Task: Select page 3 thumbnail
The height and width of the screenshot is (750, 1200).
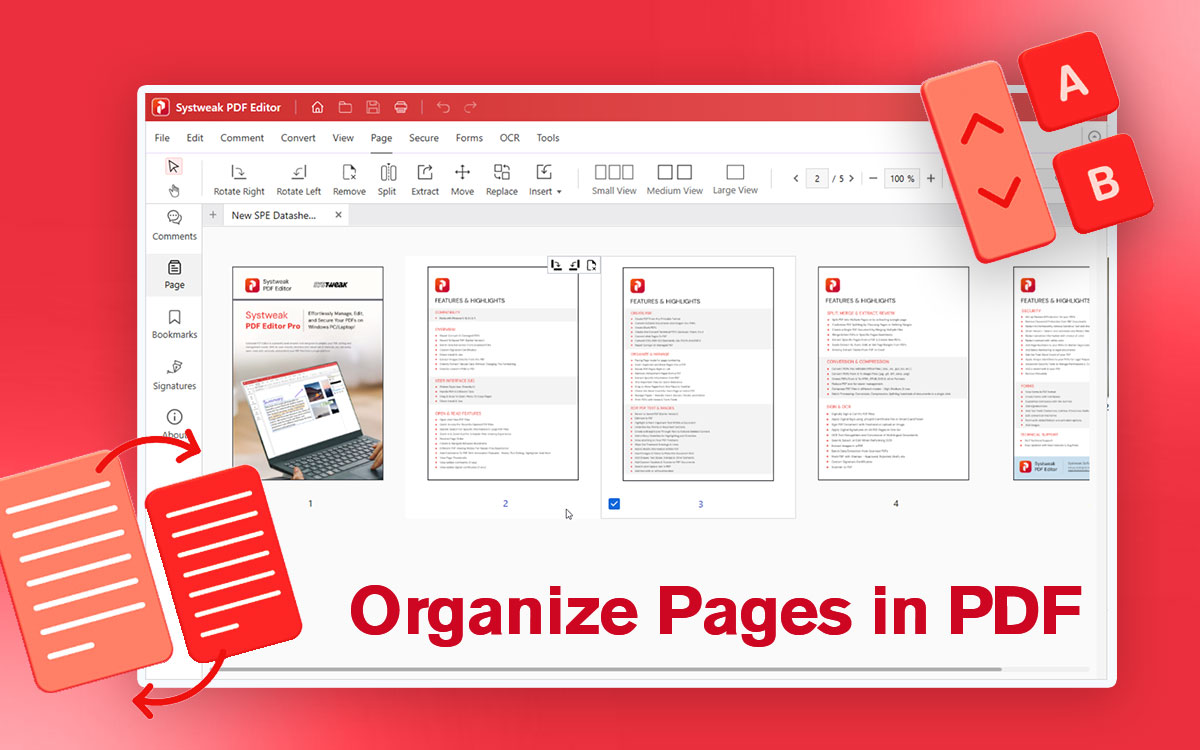Action: (x=698, y=373)
